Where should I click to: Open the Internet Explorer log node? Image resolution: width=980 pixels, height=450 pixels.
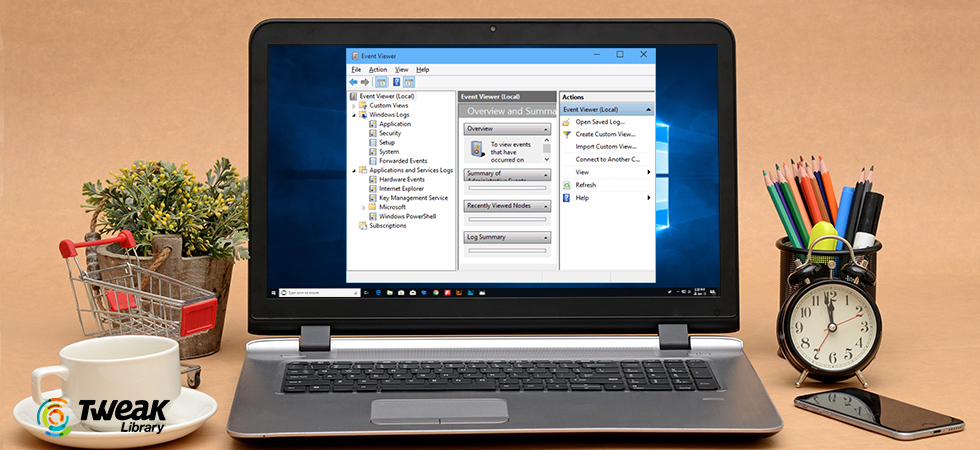coord(401,189)
